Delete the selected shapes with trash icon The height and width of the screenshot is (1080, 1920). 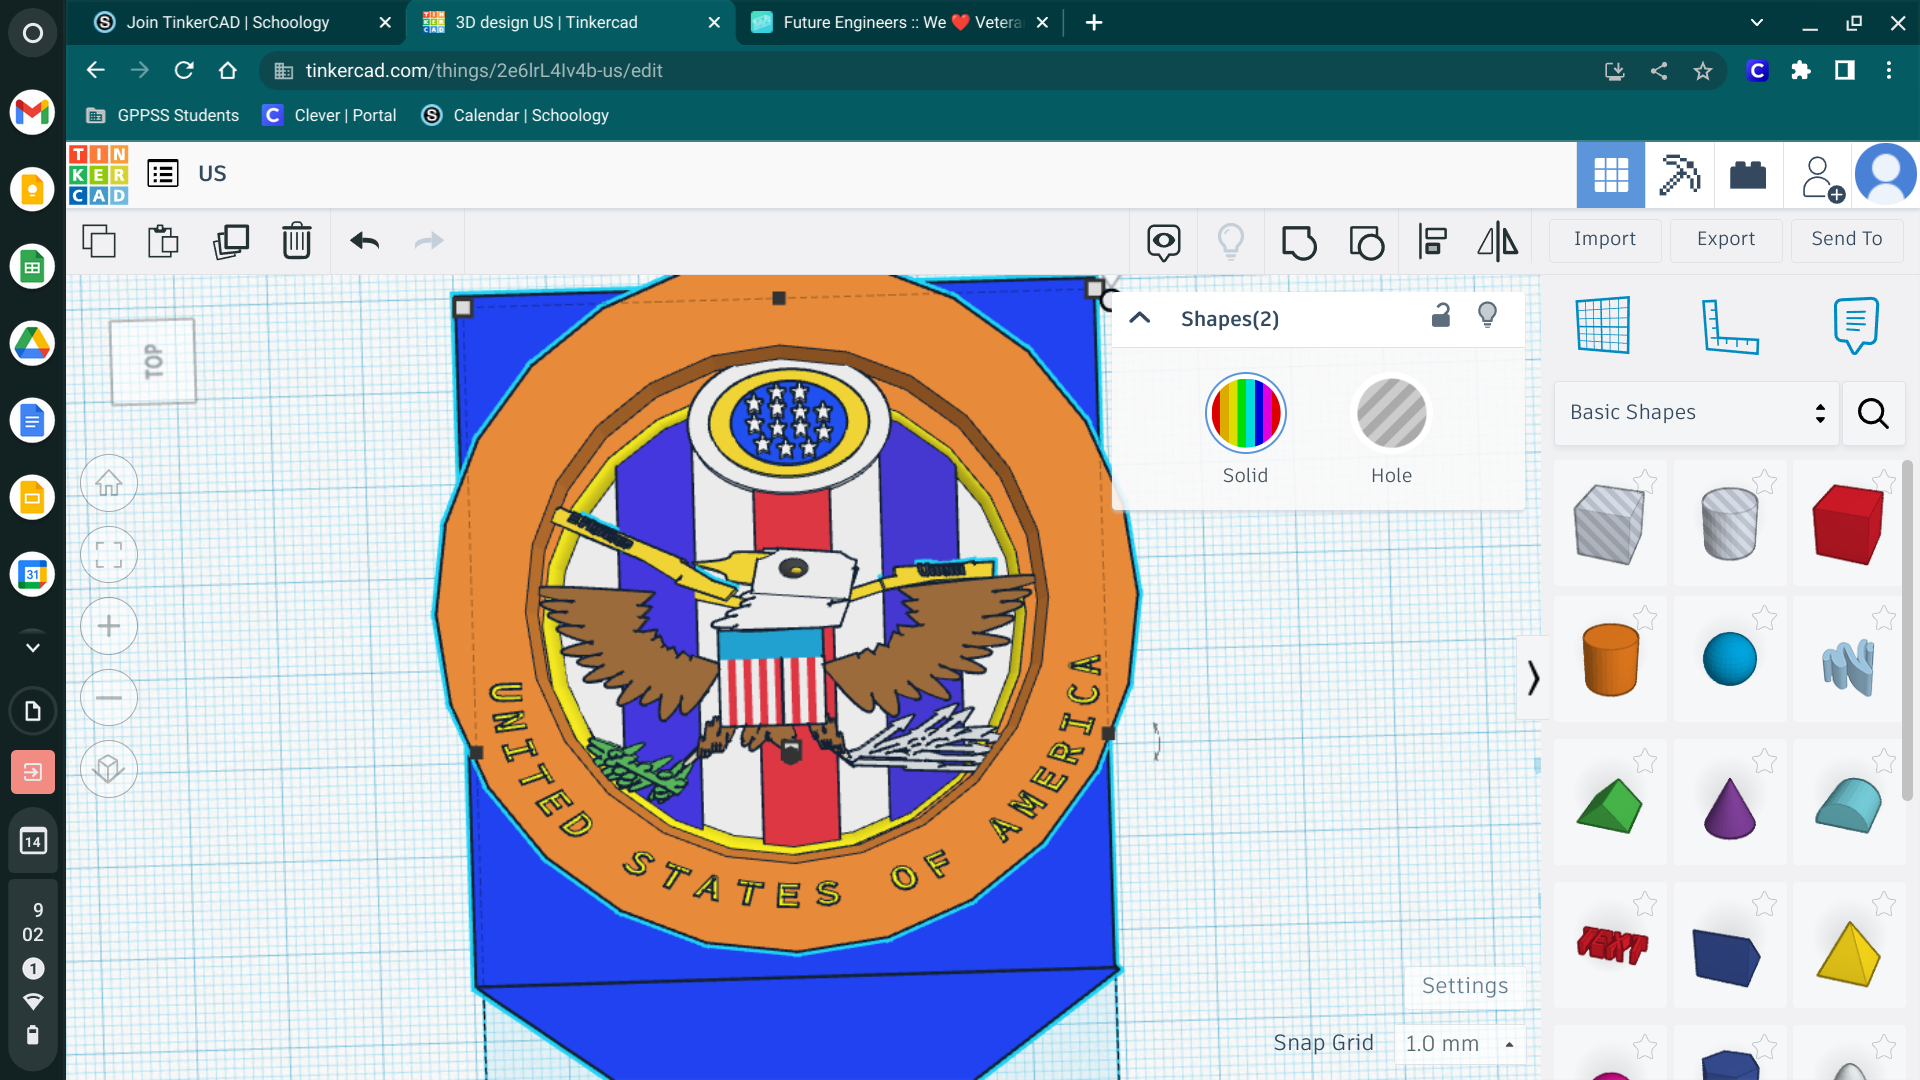297,241
